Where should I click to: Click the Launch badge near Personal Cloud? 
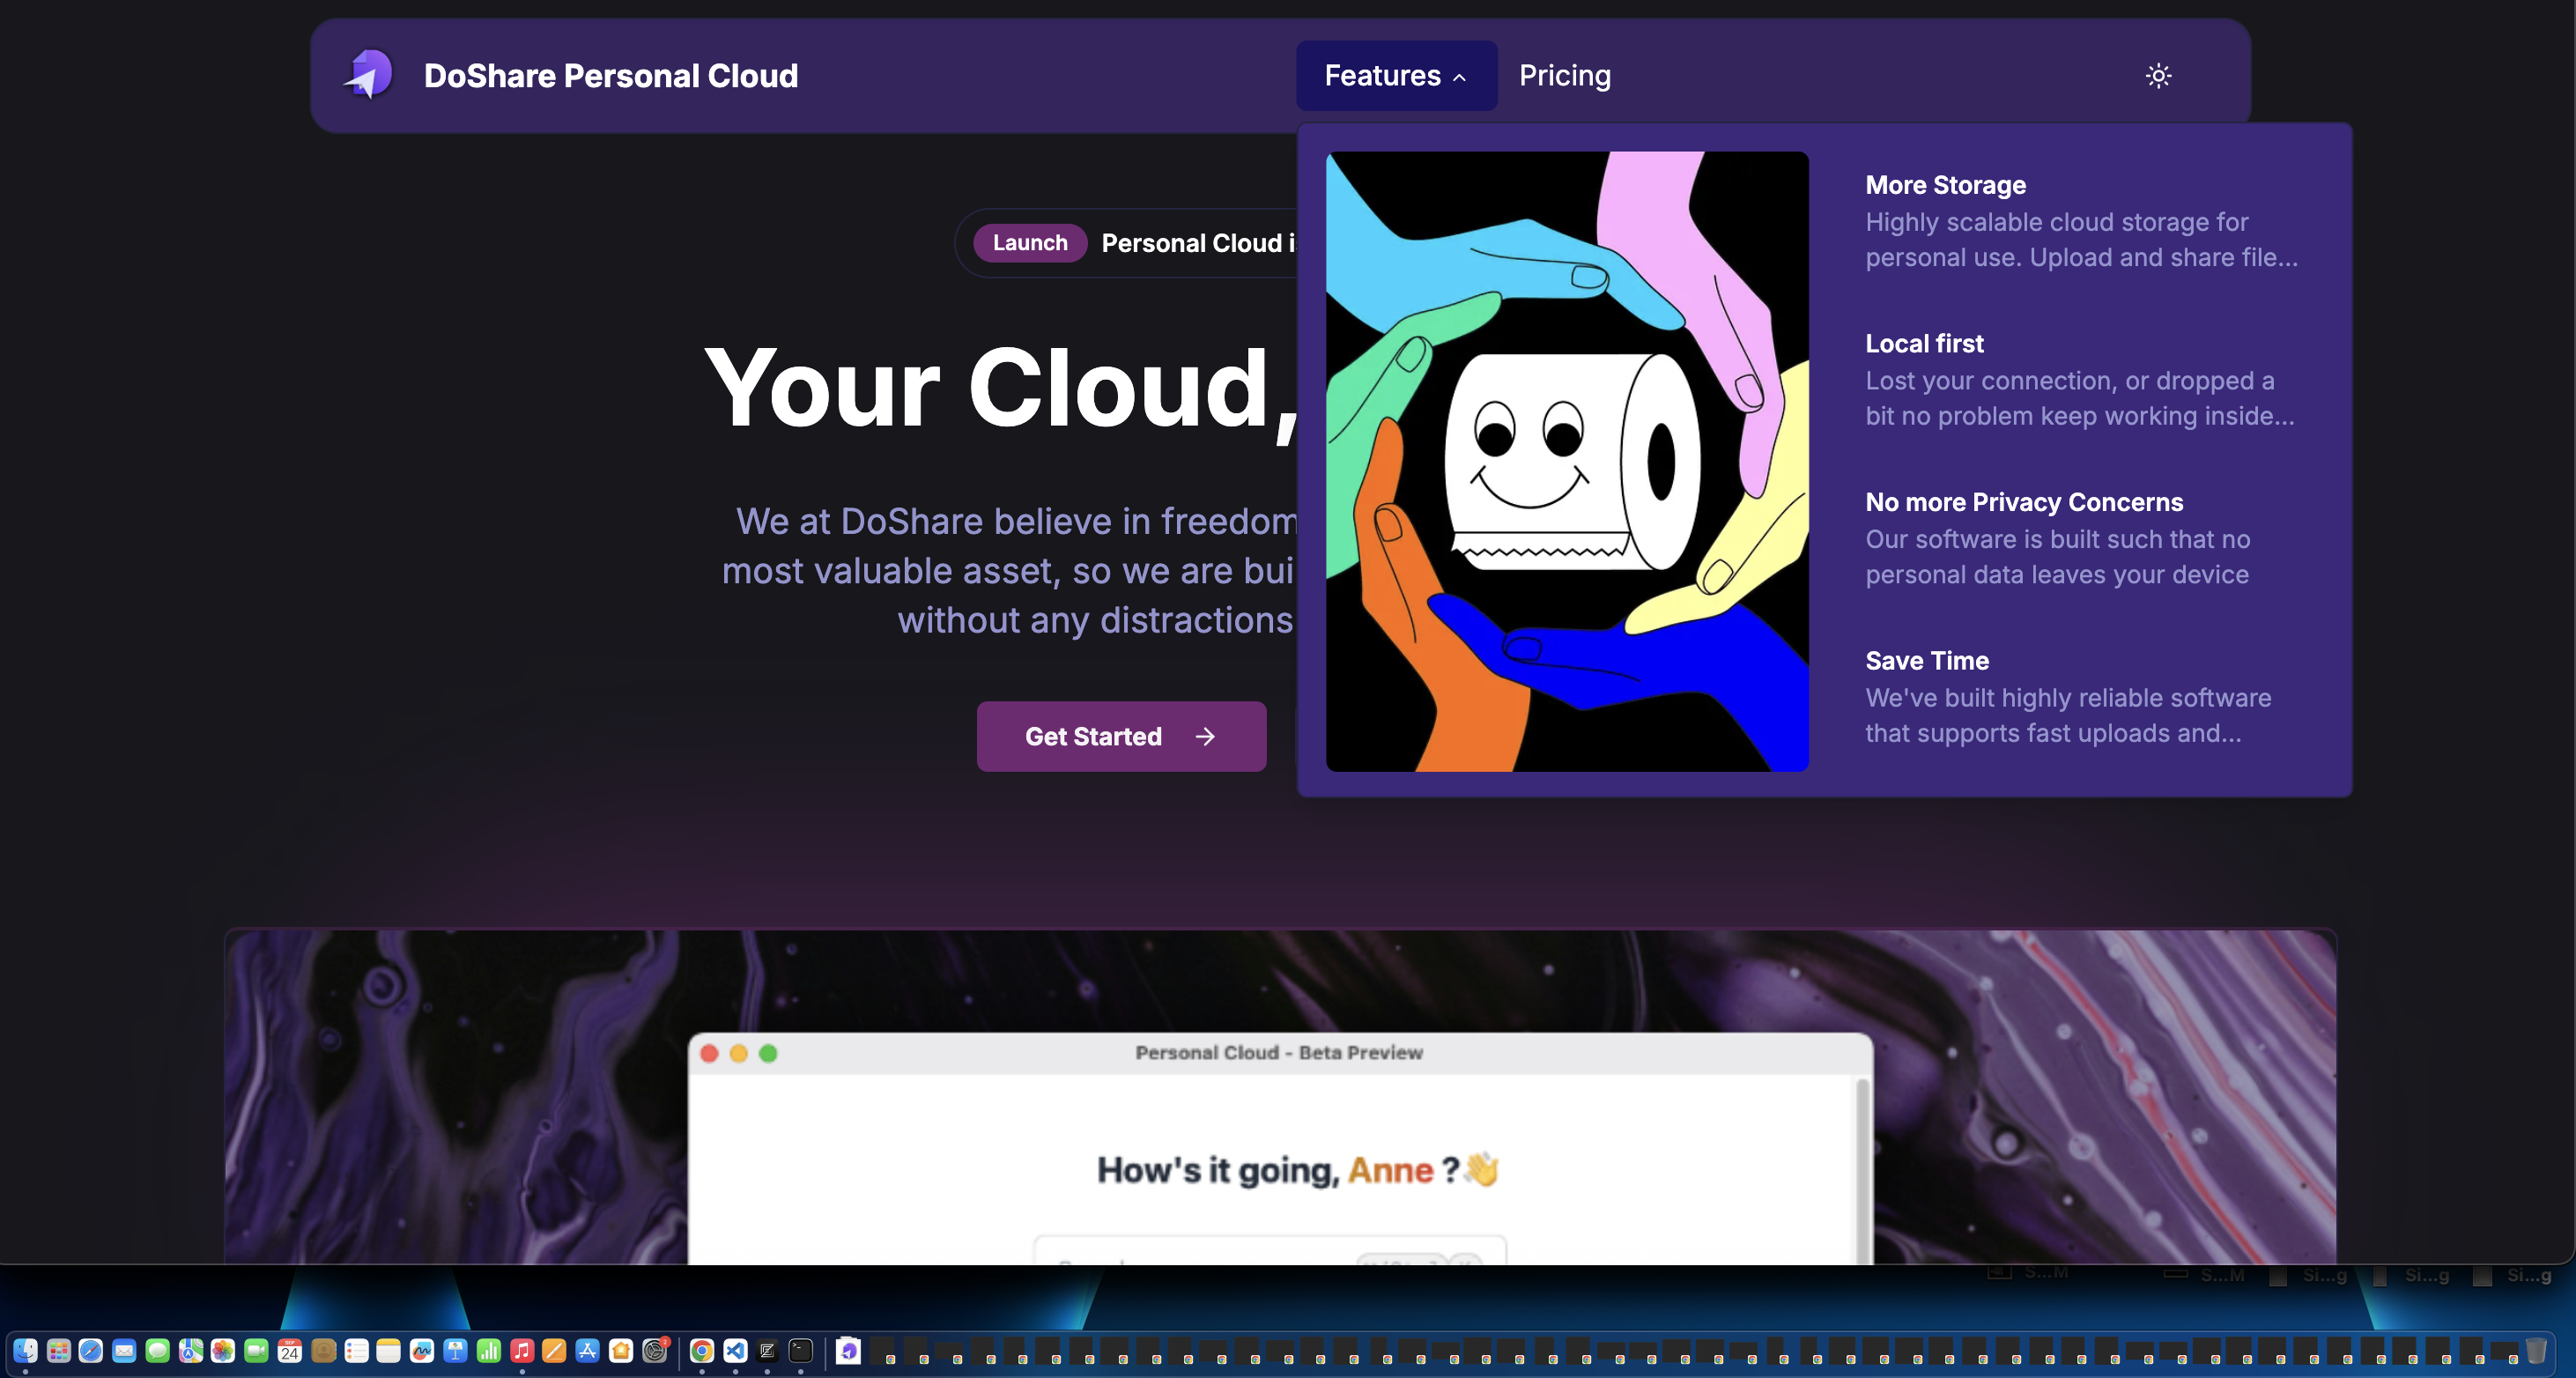[1030, 242]
